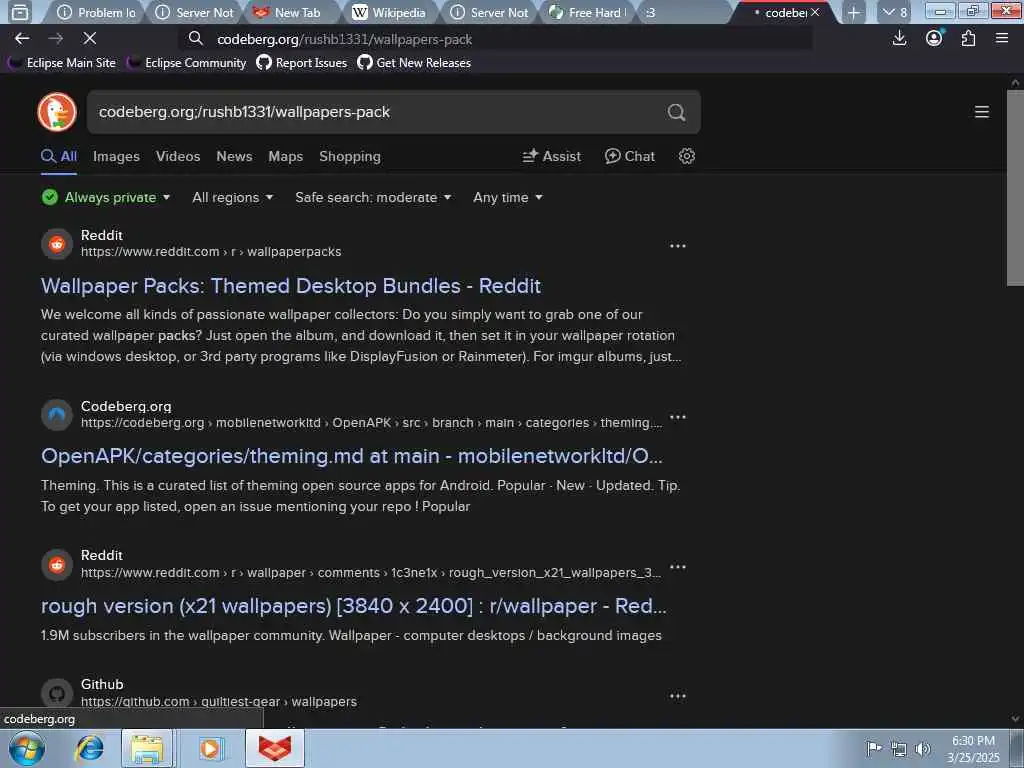
Task: Expand the All regions dropdown
Action: pyautogui.click(x=232, y=197)
